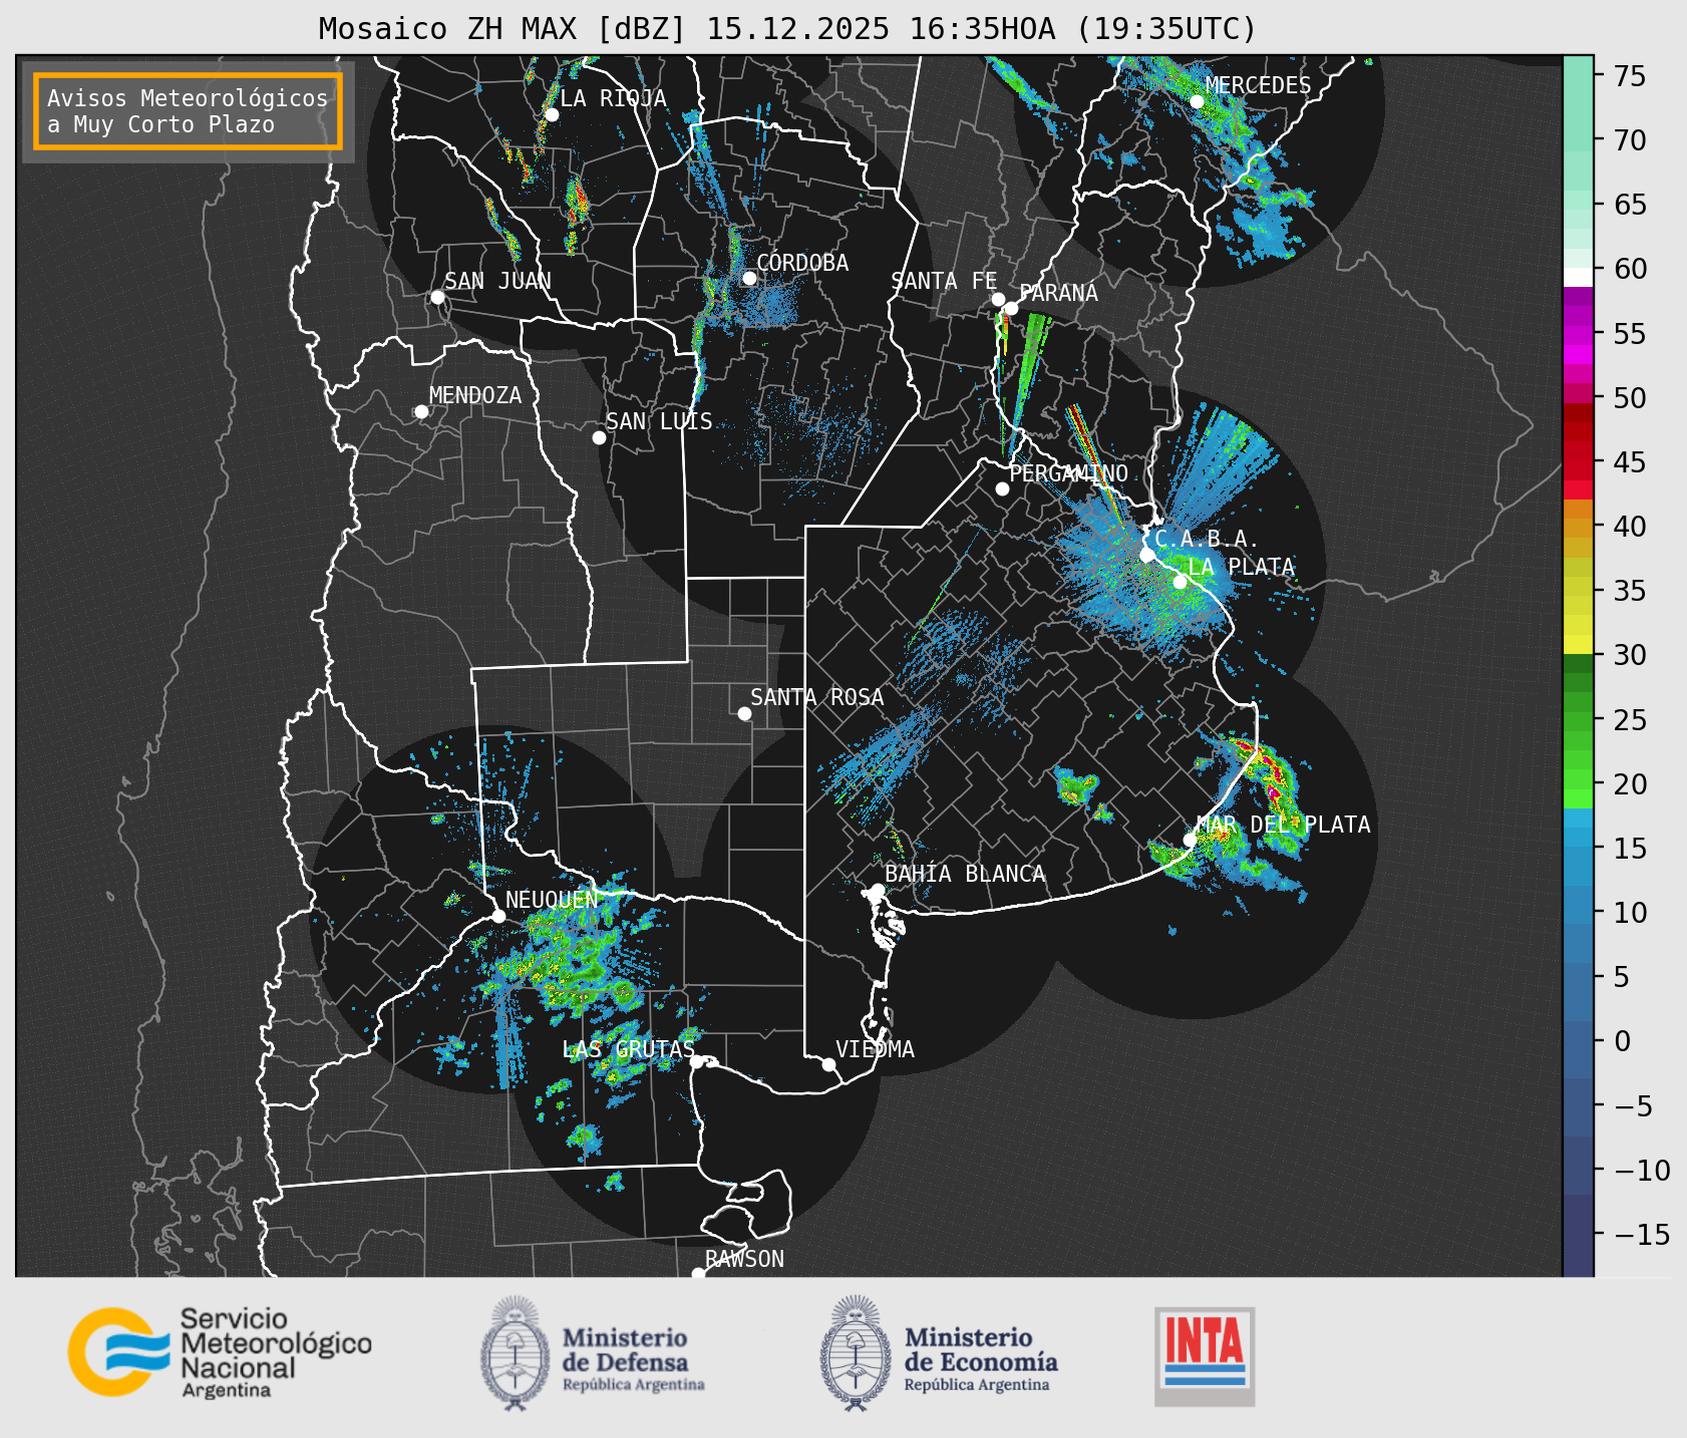
Task: Click the MAR DEL PLATA city marker dot
Action: click(1190, 840)
